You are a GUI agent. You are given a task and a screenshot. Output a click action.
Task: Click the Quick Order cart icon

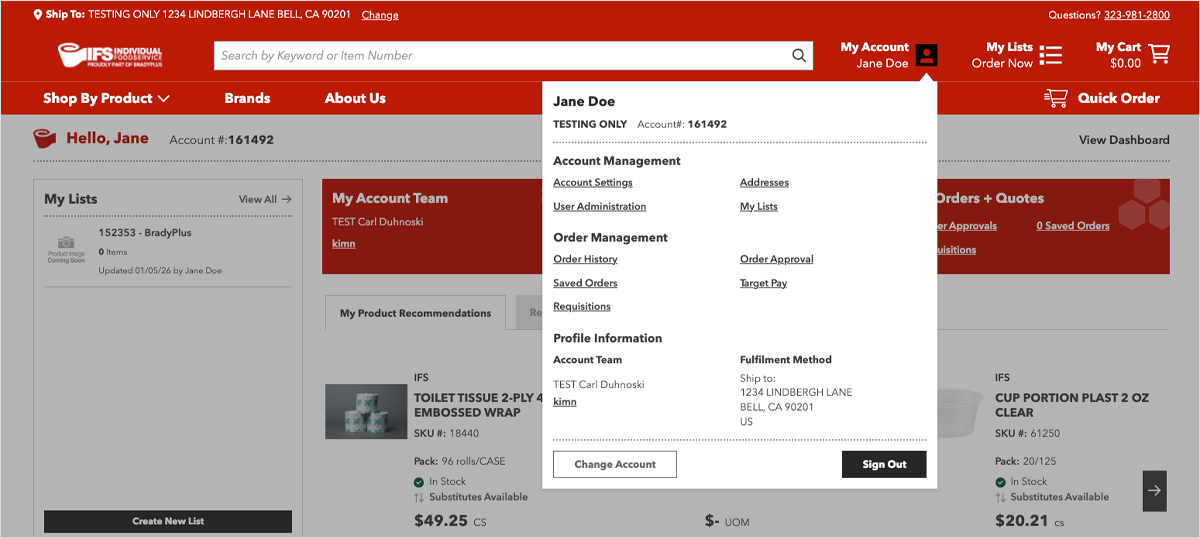[x=1056, y=98]
